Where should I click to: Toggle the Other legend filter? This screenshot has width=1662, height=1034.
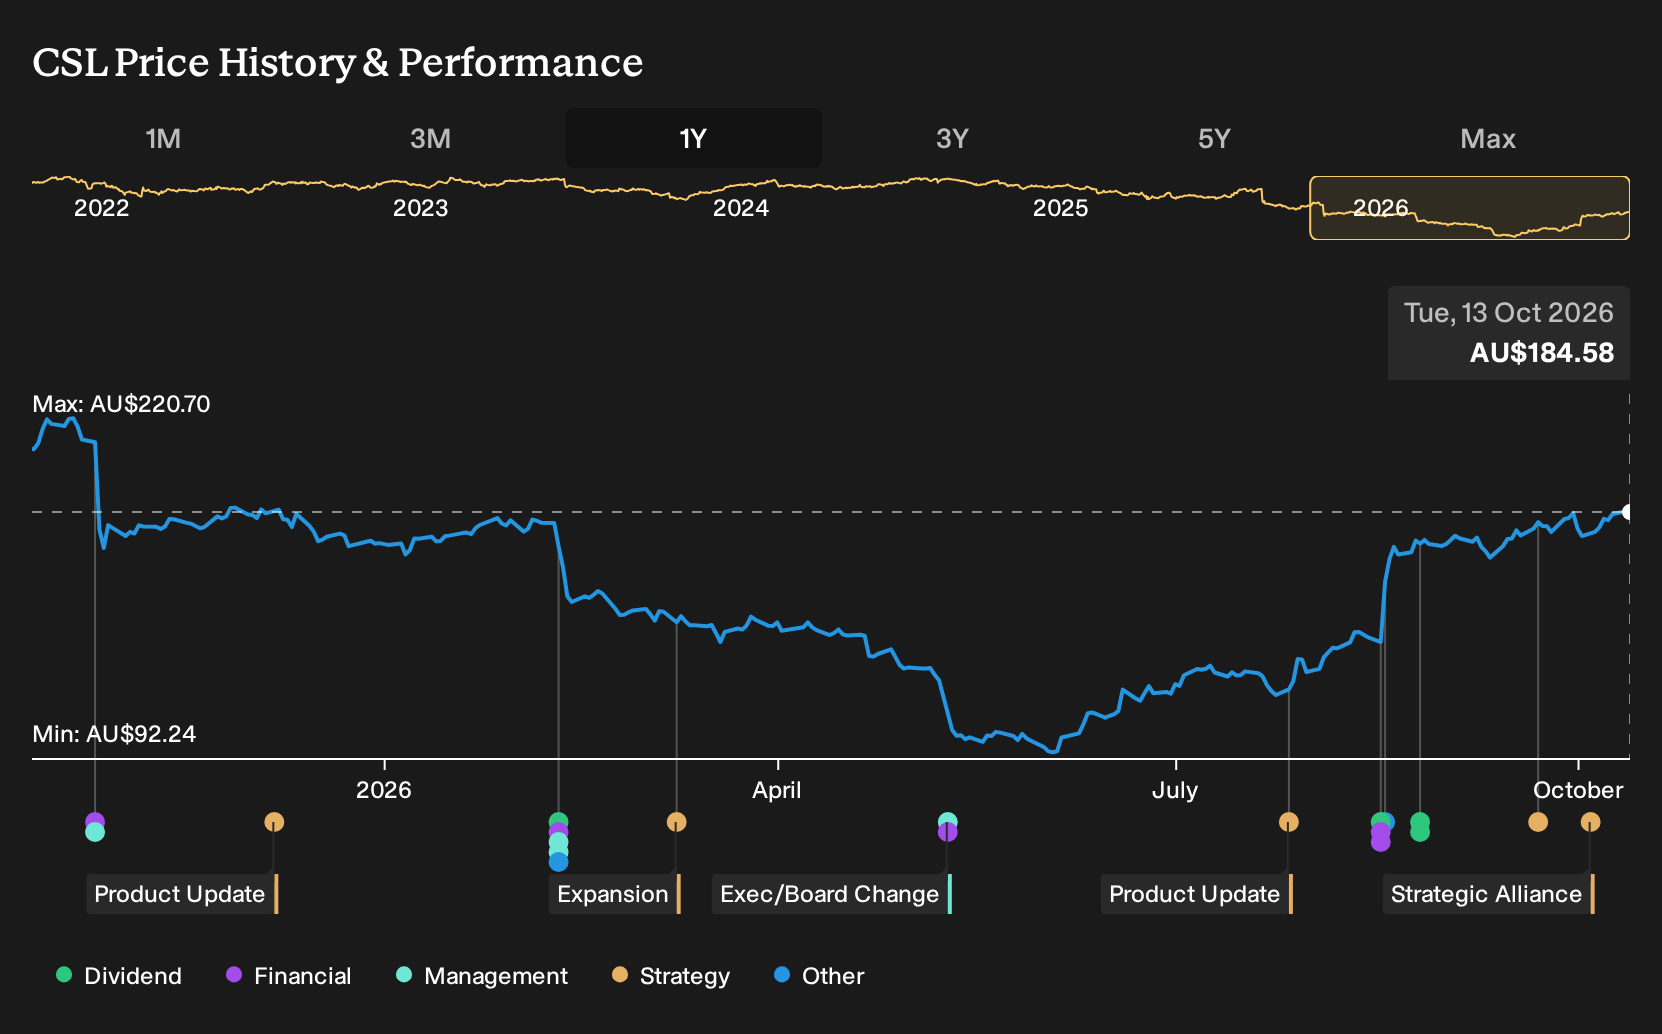(x=819, y=976)
